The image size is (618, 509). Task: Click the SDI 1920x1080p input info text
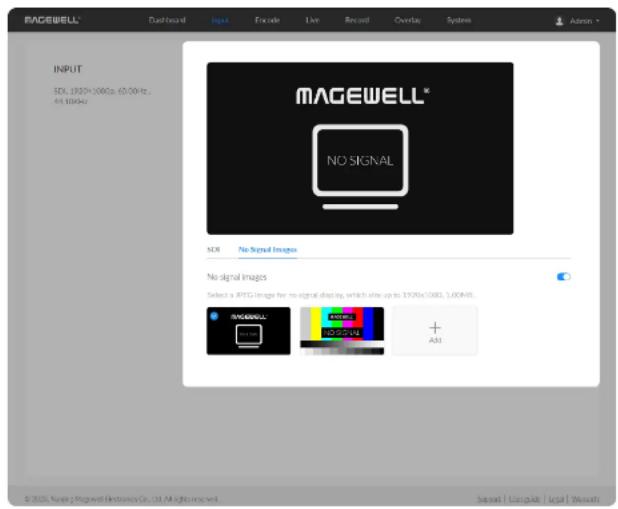102,96
